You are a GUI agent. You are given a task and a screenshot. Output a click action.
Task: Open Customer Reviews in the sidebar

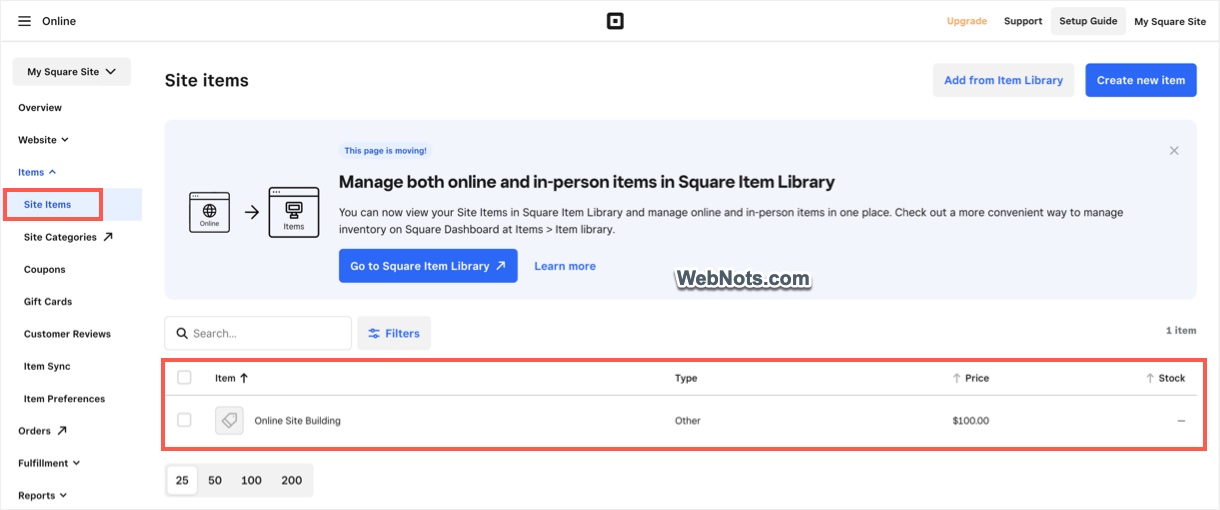click(67, 334)
